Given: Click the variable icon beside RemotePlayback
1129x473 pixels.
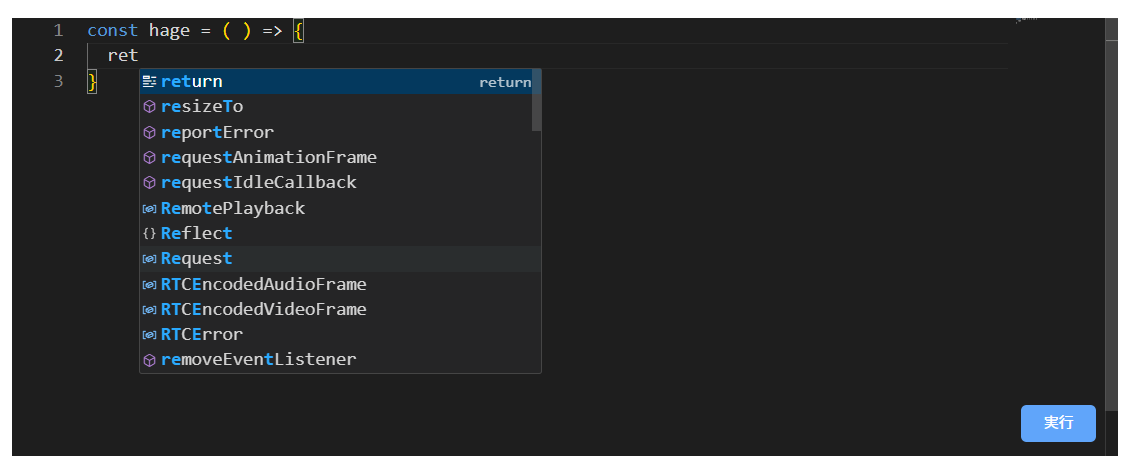Looking at the screenshot, I should coord(150,208).
